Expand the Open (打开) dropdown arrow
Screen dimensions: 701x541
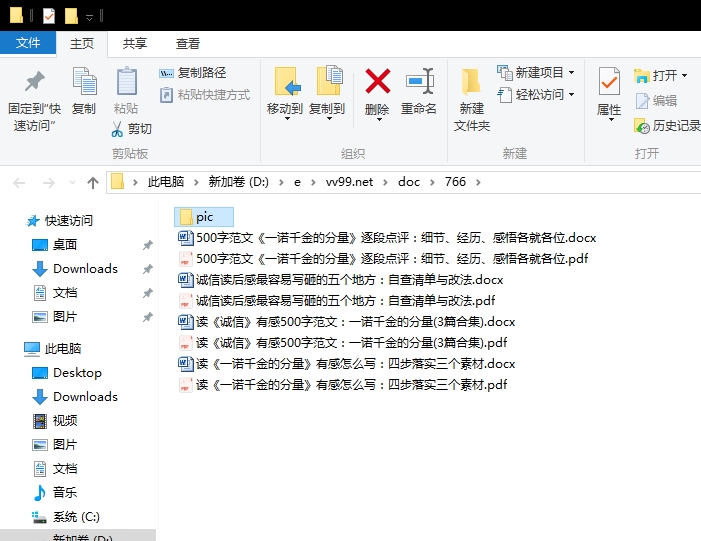(684, 76)
